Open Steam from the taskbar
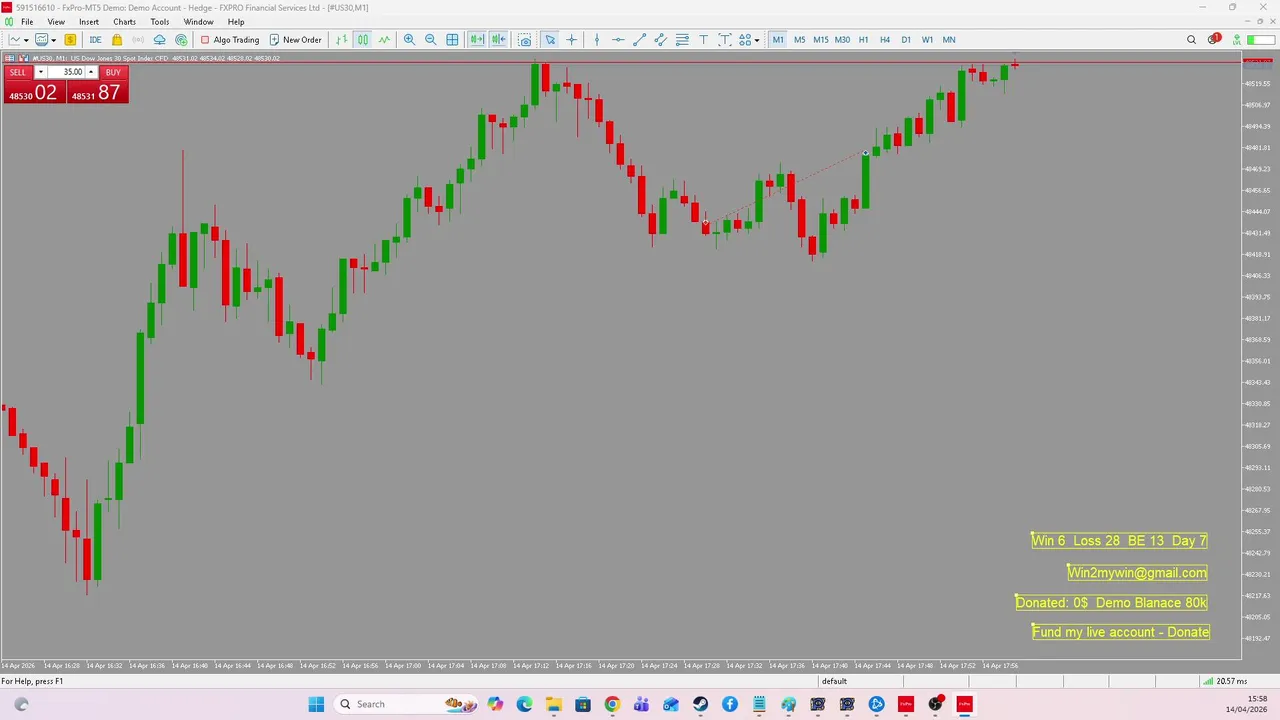This screenshot has height=720, width=1280. [x=700, y=704]
